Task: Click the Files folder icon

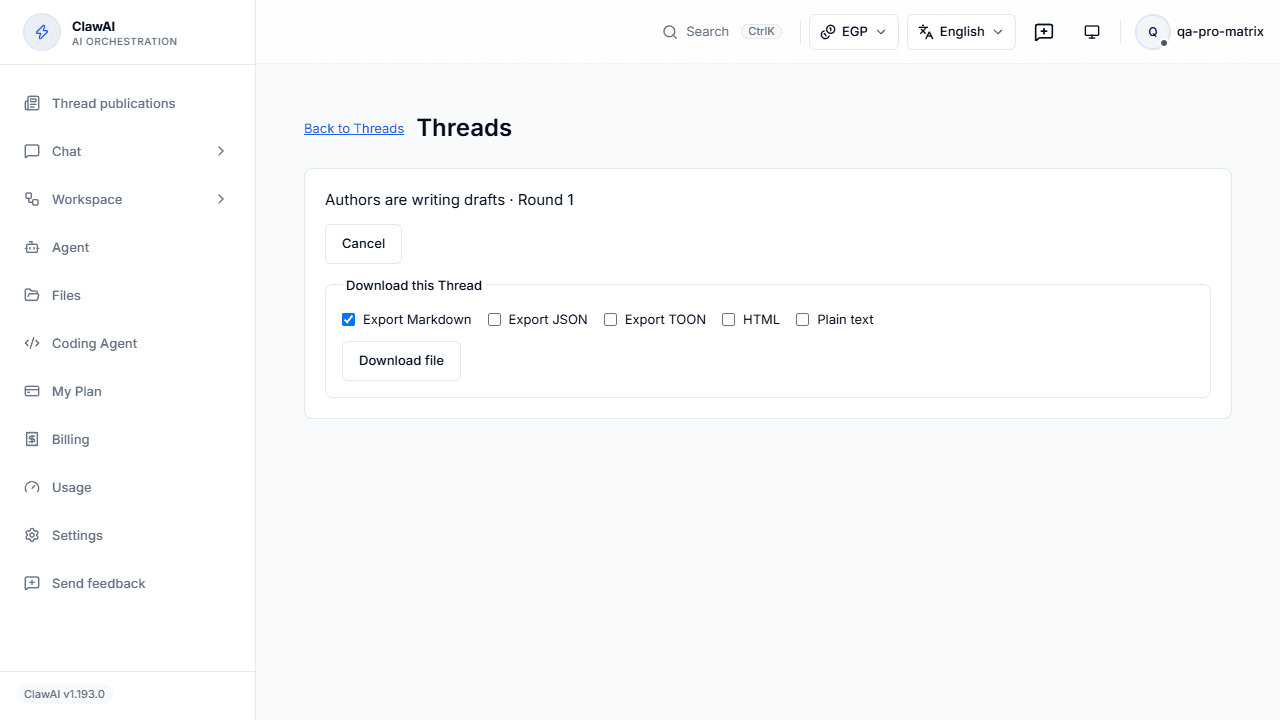Action: [32, 295]
